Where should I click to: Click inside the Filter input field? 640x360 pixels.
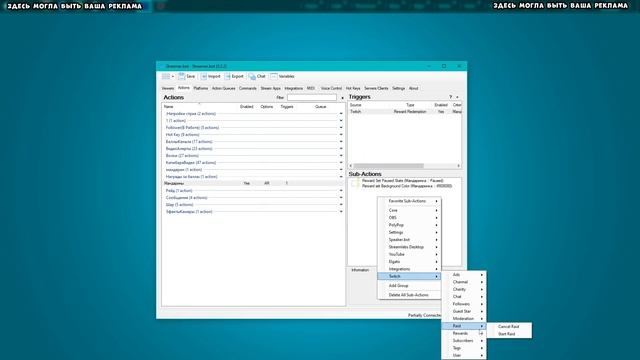click(x=312, y=98)
